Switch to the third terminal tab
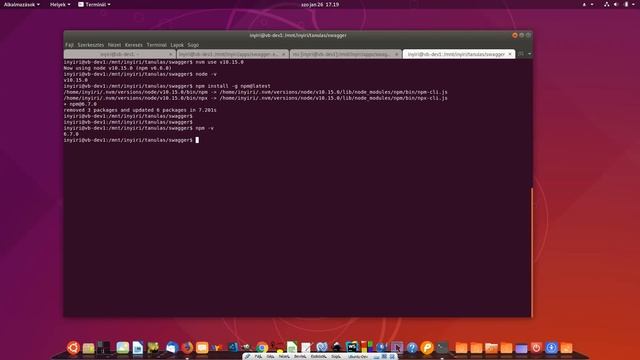Image resolution: width=640 pixels, height=360 pixels. click(345, 54)
